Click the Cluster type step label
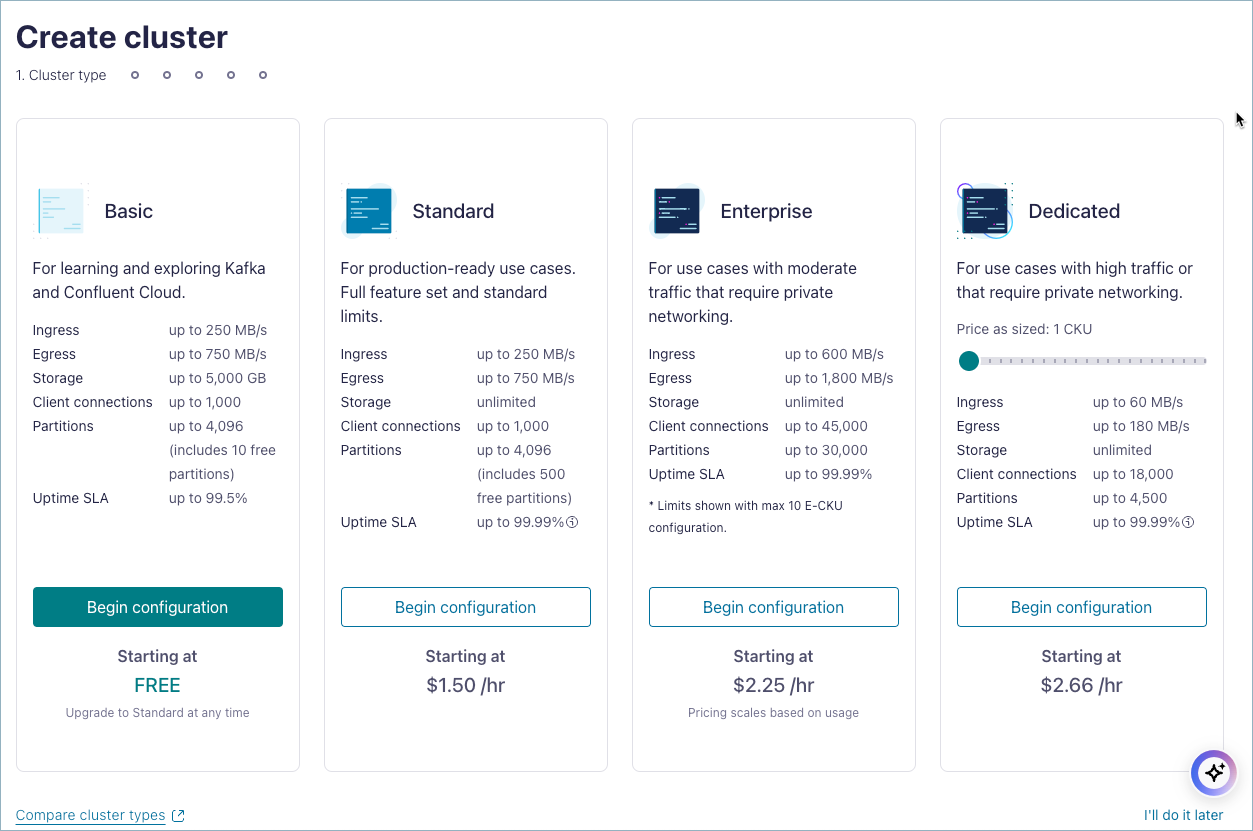Viewport: 1253px width, 831px height. coord(61,74)
